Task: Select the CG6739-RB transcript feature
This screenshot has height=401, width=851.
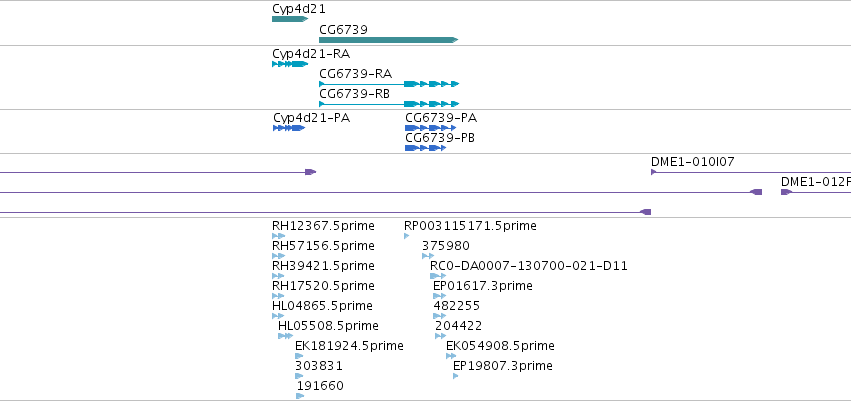Action: pos(389,104)
